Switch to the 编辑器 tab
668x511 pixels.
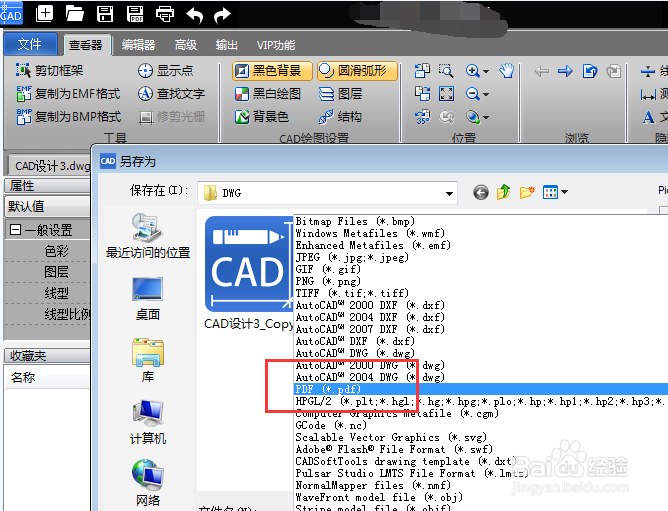click(x=138, y=45)
